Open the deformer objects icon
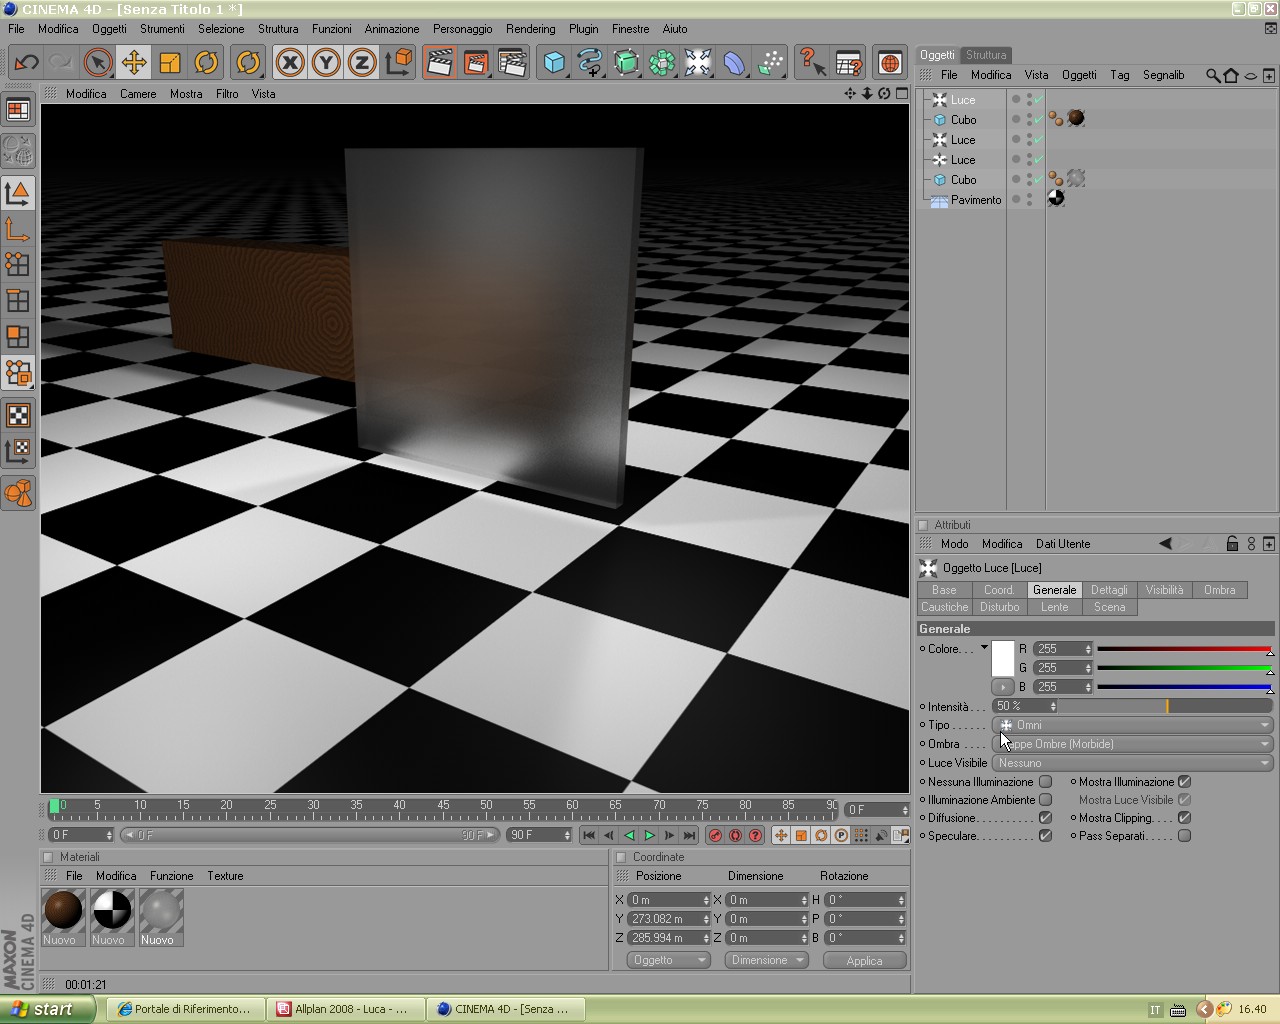The width and height of the screenshot is (1280, 1024). [x=734, y=63]
